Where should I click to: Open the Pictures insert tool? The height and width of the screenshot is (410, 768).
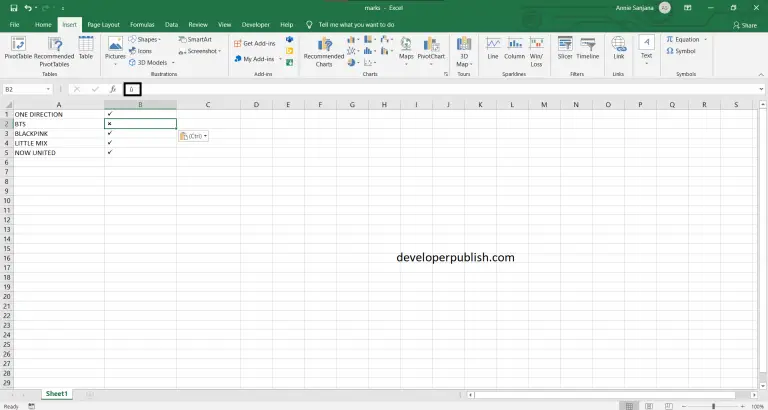(115, 49)
